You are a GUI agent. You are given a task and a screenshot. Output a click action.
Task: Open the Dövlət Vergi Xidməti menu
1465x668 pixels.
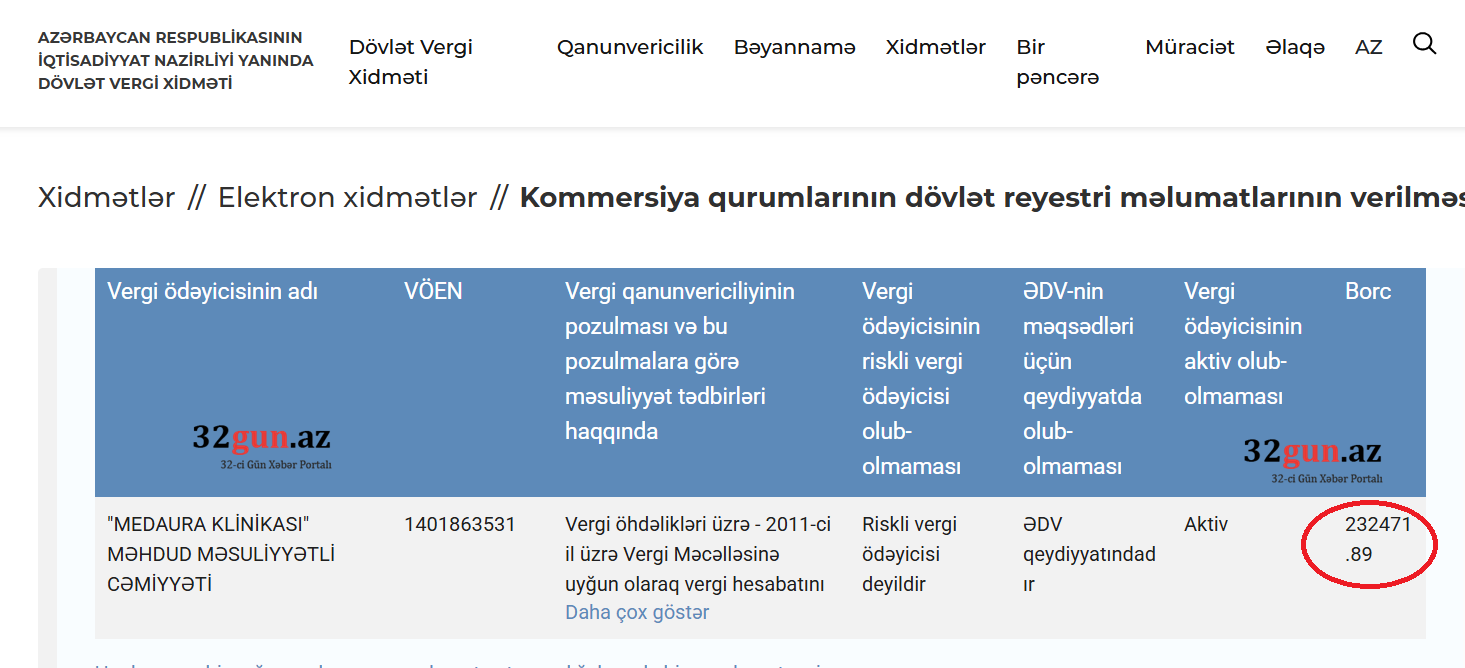pyautogui.click(x=410, y=62)
